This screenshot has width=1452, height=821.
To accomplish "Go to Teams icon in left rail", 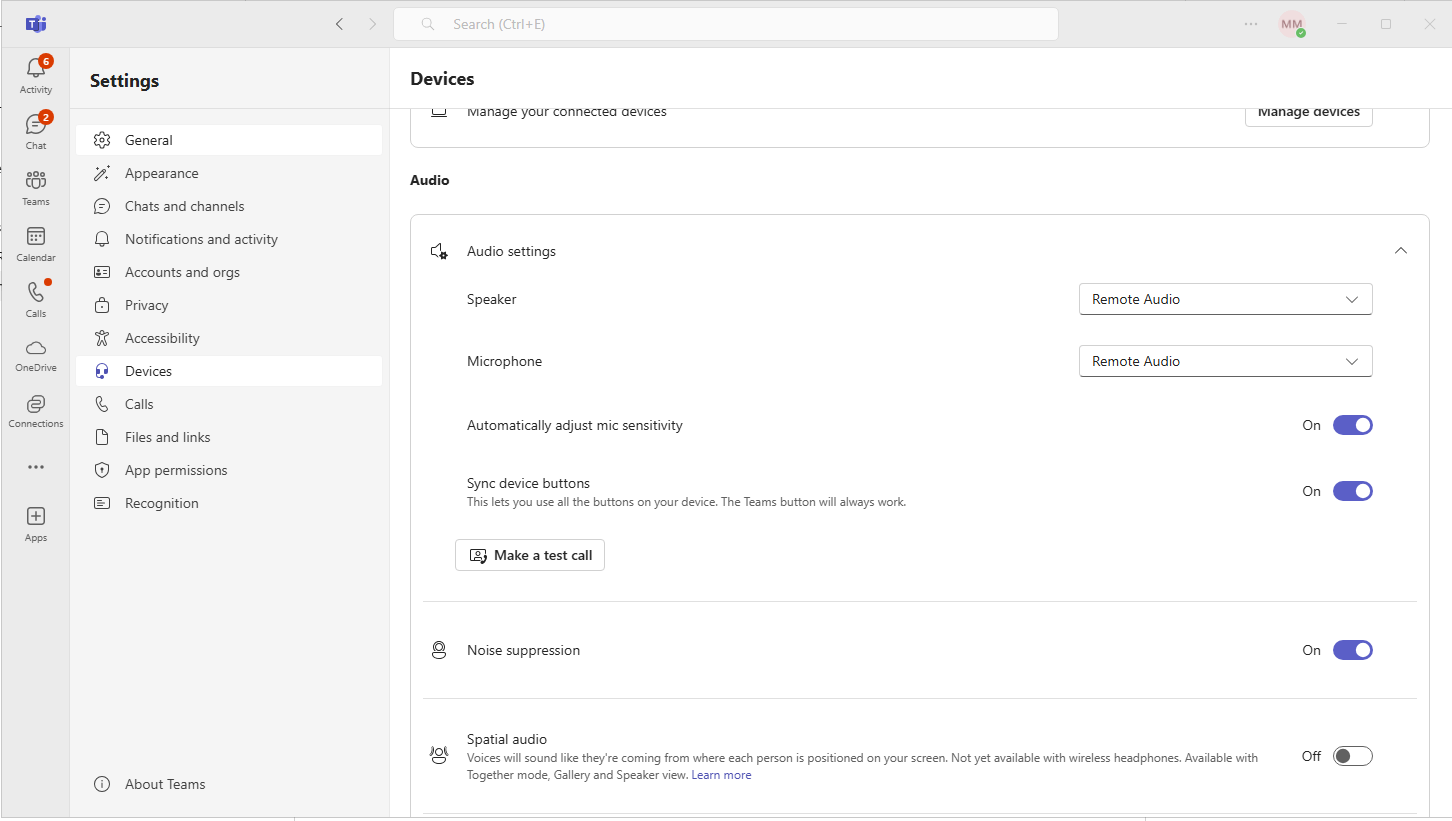I will pyautogui.click(x=36, y=181).
